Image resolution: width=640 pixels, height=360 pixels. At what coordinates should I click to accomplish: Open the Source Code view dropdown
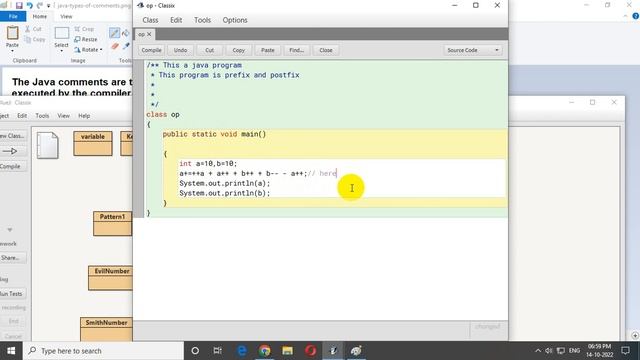coord(473,50)
